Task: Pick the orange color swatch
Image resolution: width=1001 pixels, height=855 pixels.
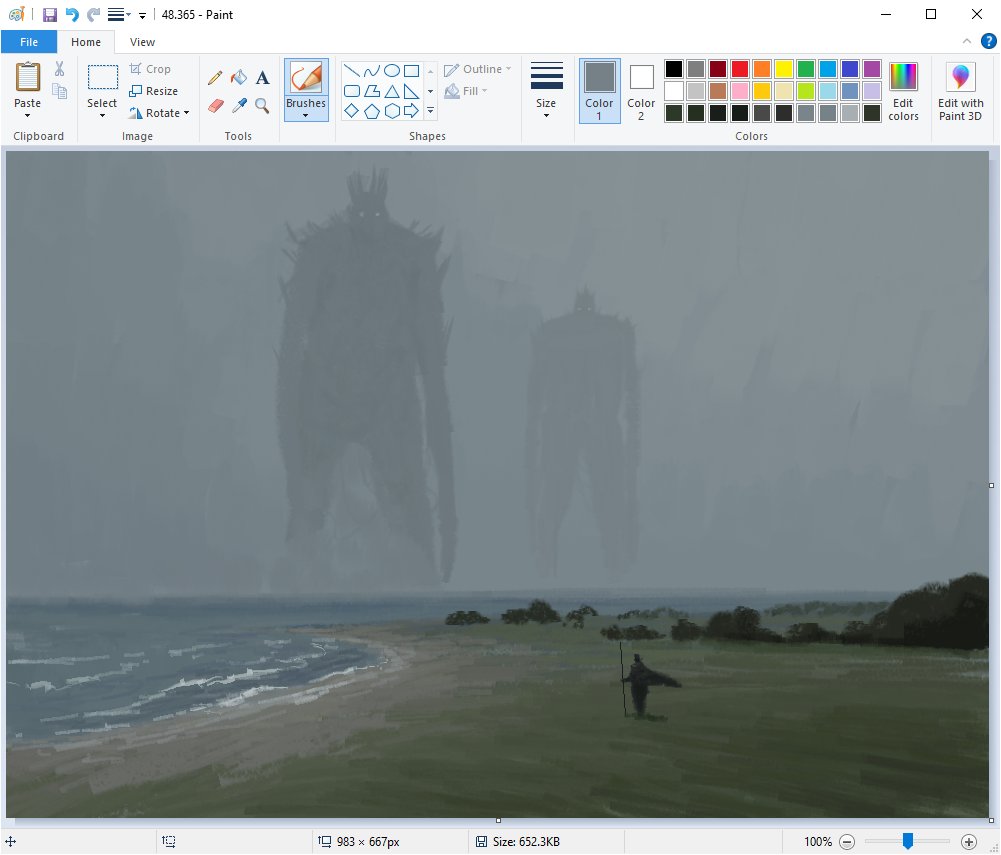Action: point(762,69)
